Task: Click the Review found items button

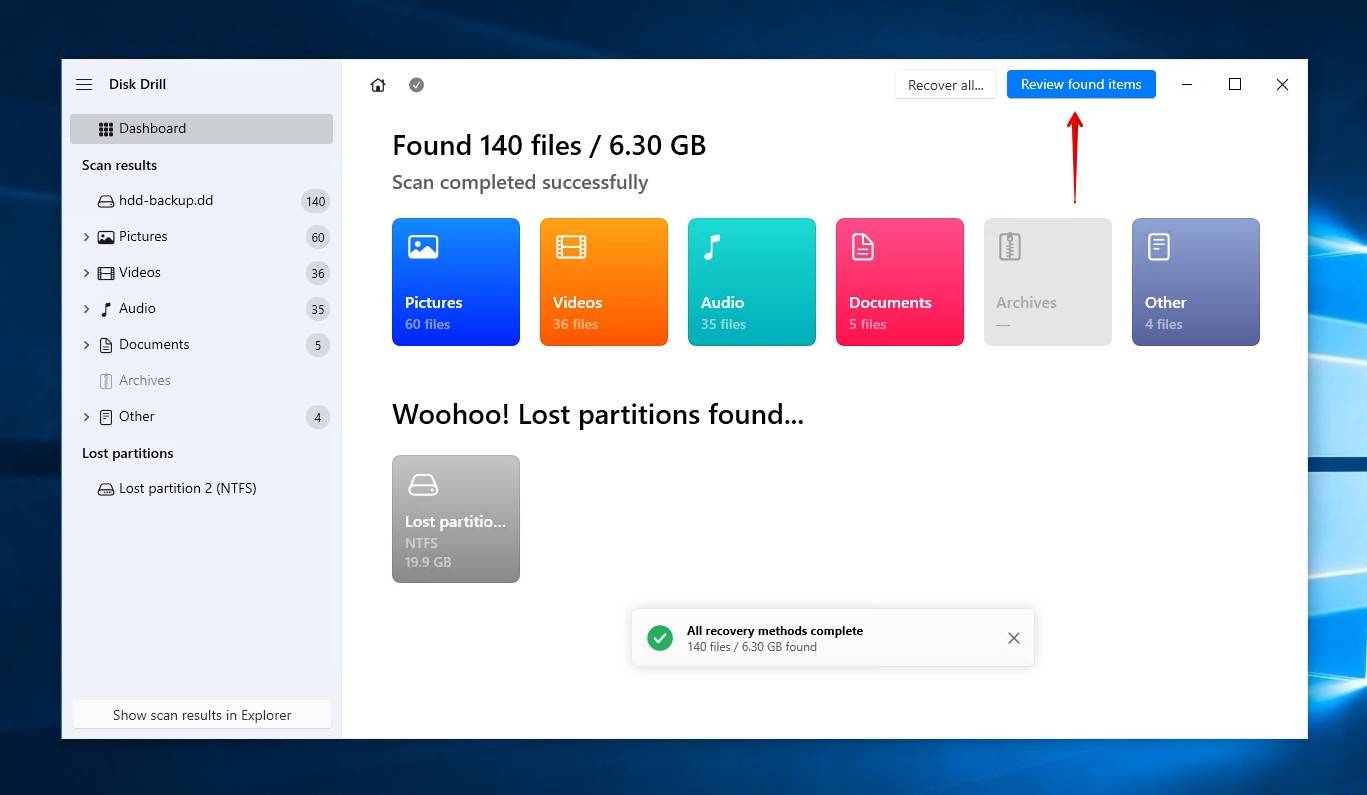Action: [1080, 85]
